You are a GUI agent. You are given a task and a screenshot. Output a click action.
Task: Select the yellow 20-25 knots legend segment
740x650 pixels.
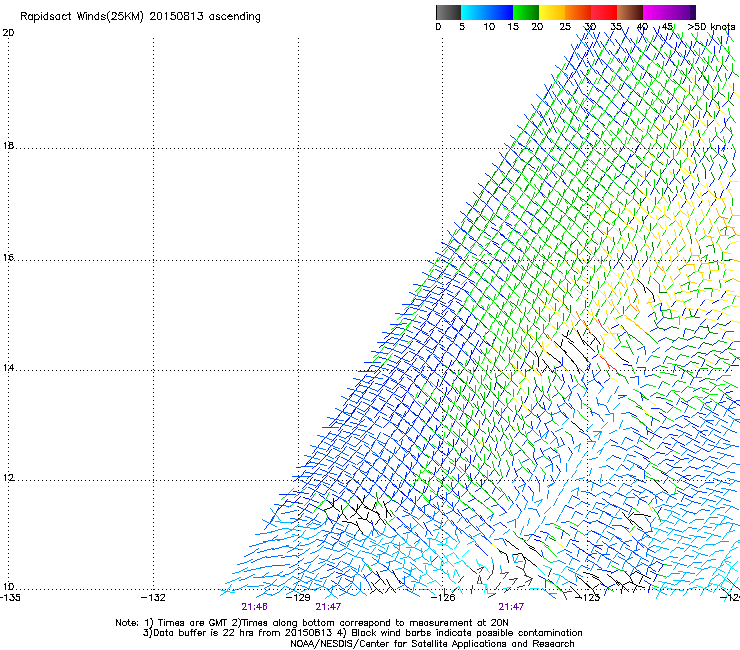552,12
